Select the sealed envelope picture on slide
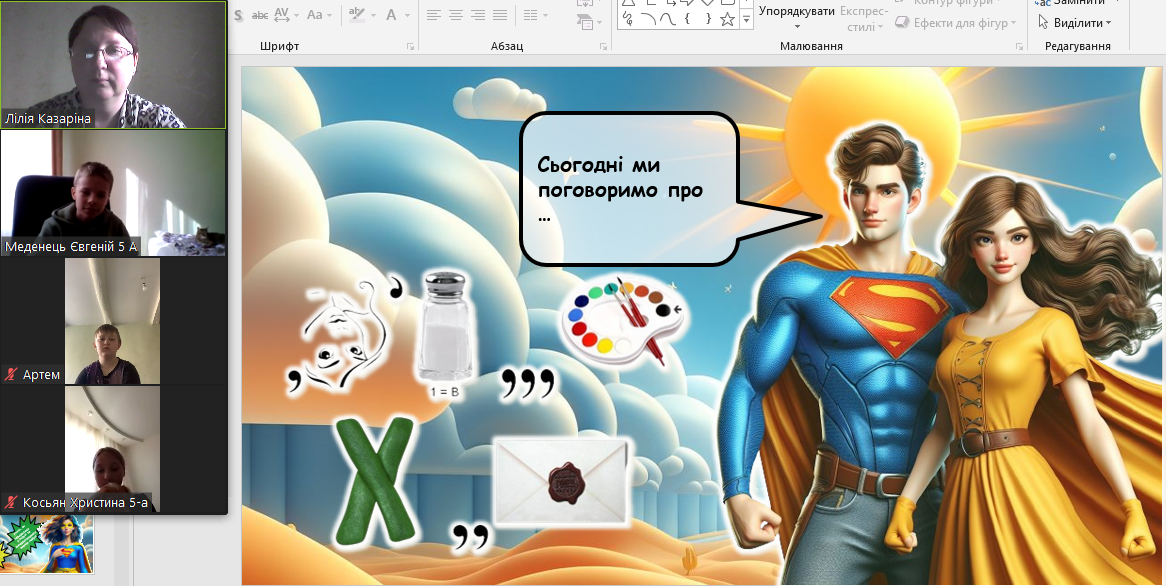Screen dimensions: 1166x586 (x=562, y=481)
